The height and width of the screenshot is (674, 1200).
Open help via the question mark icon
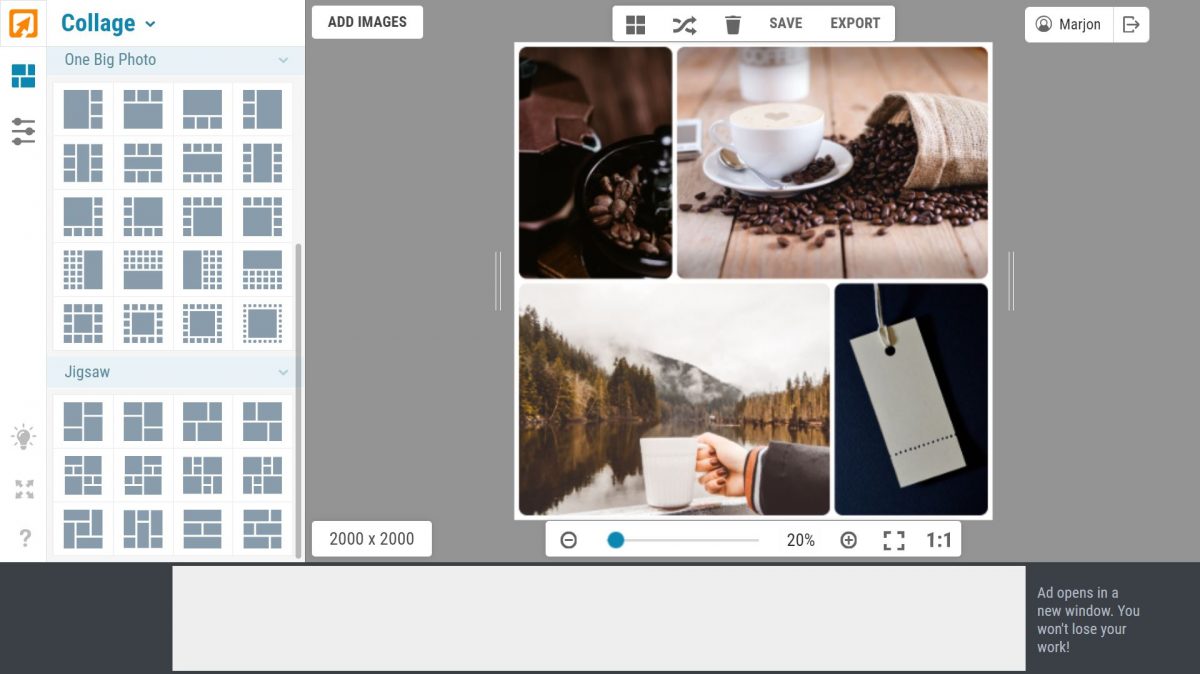point(22,537)
